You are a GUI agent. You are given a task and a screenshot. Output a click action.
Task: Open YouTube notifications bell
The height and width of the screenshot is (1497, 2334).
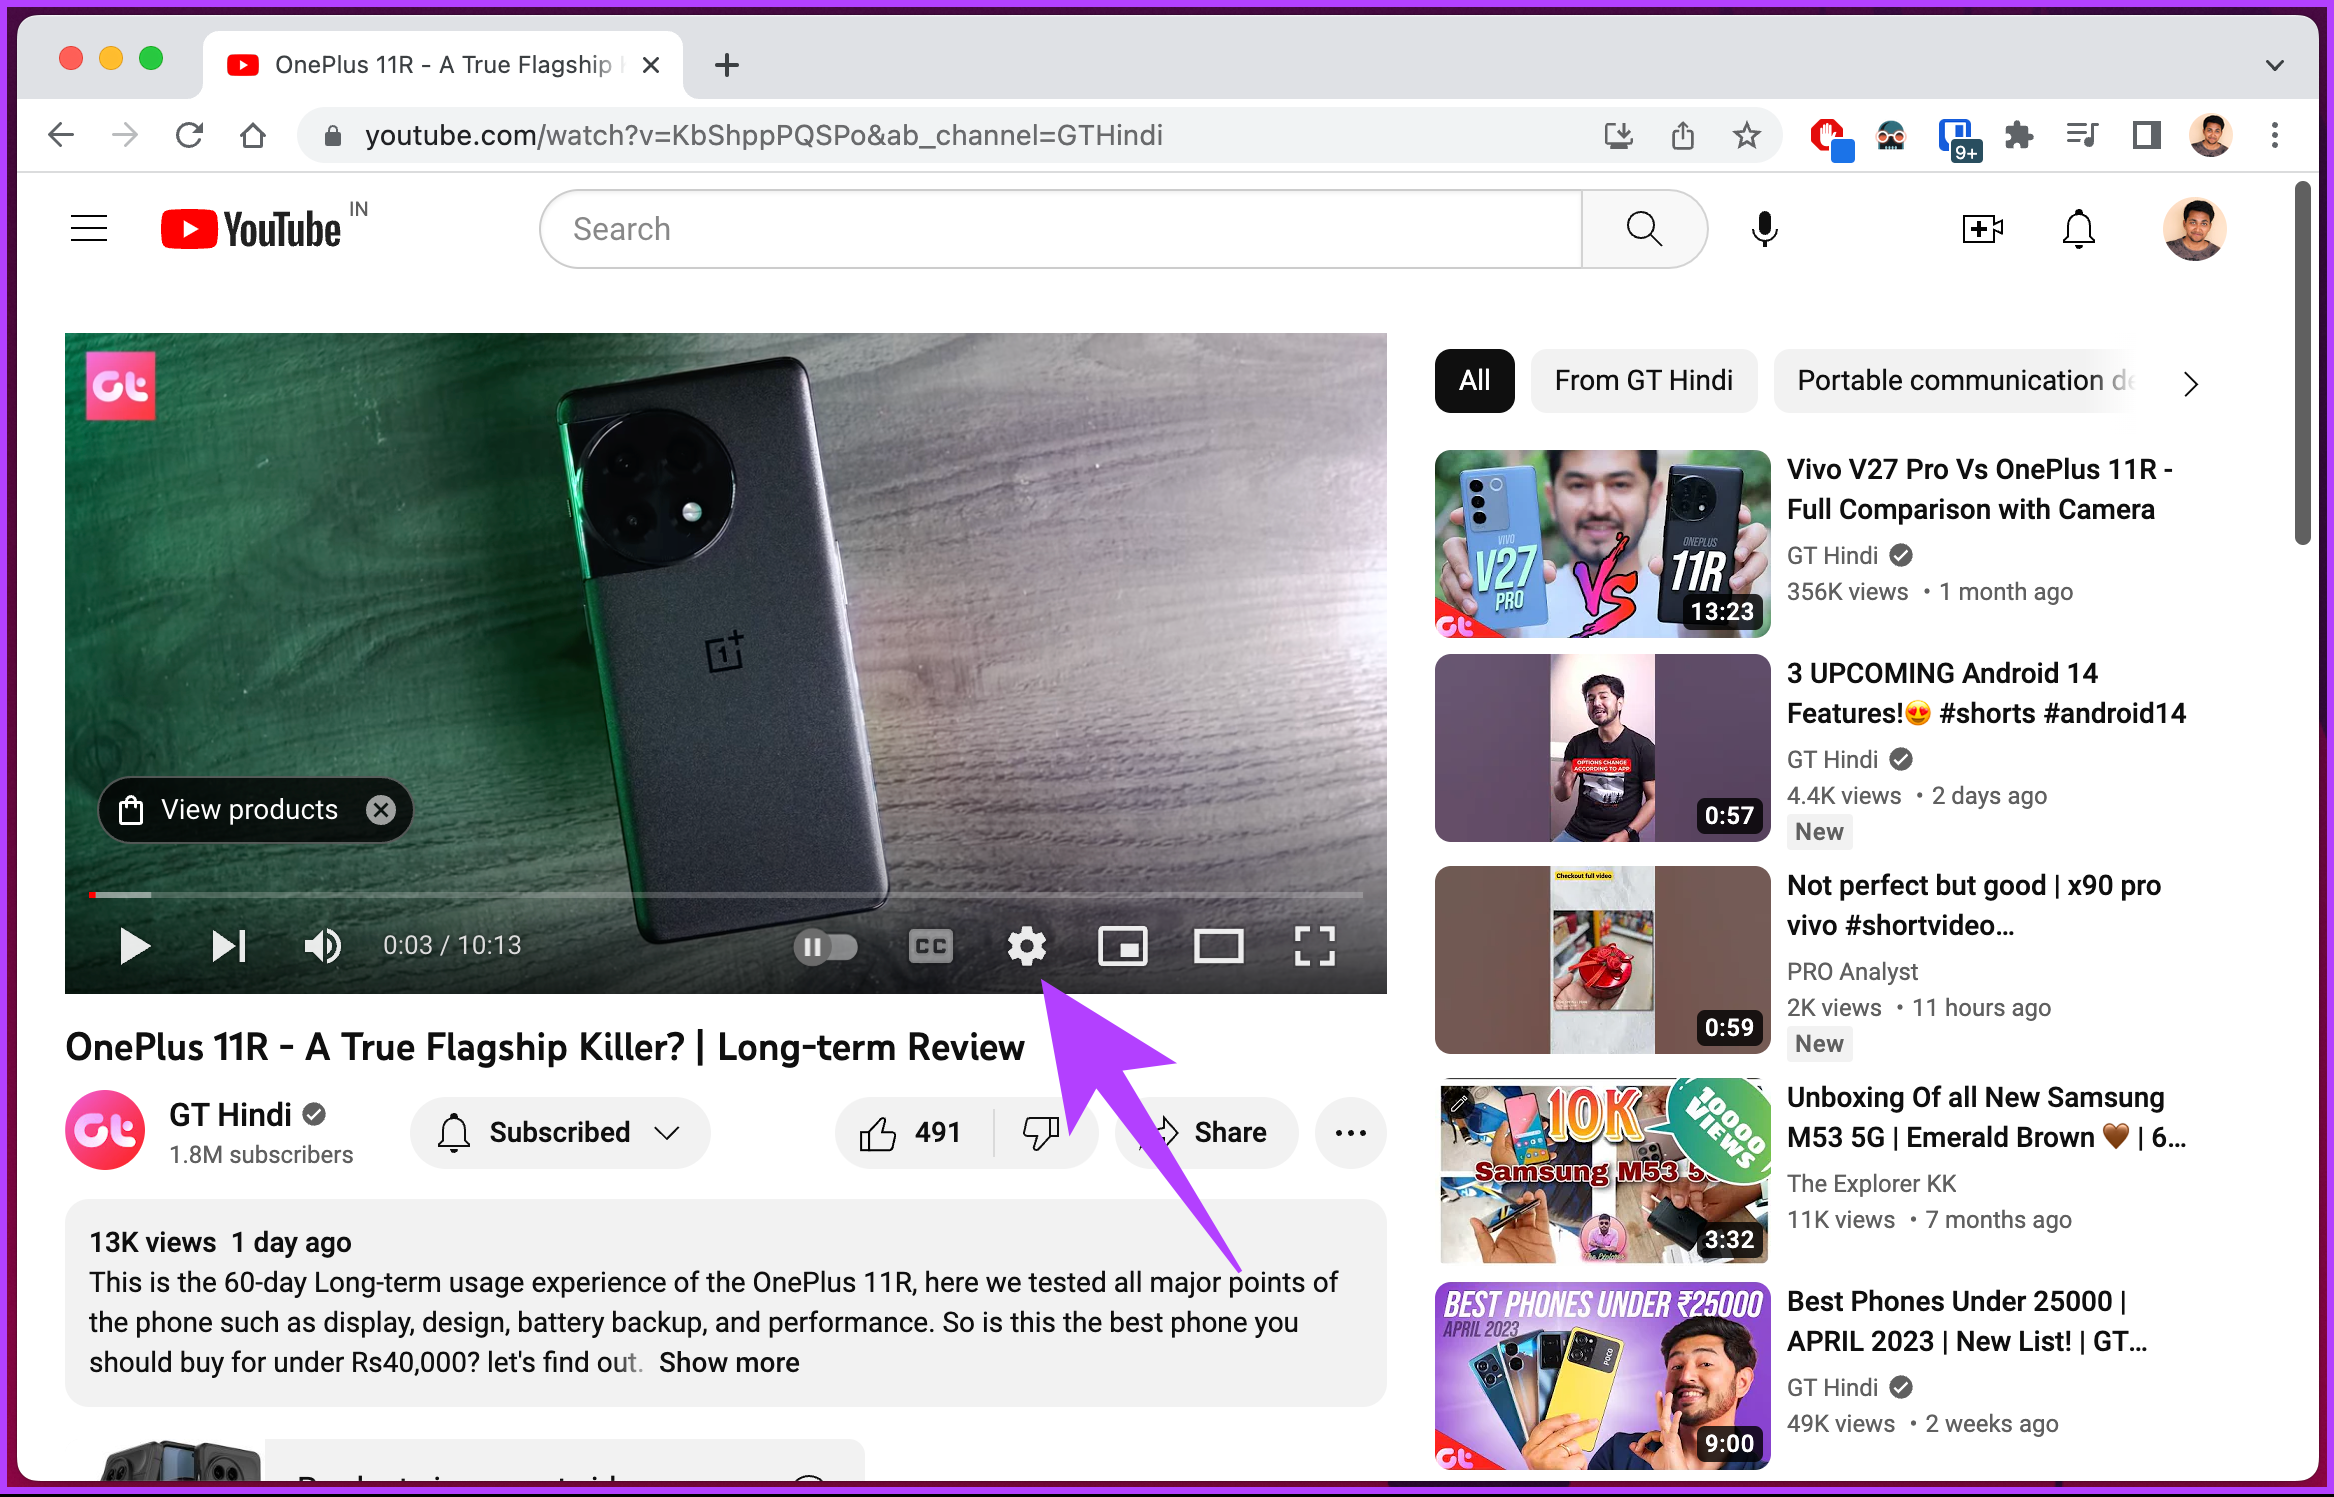(2078, 229)
